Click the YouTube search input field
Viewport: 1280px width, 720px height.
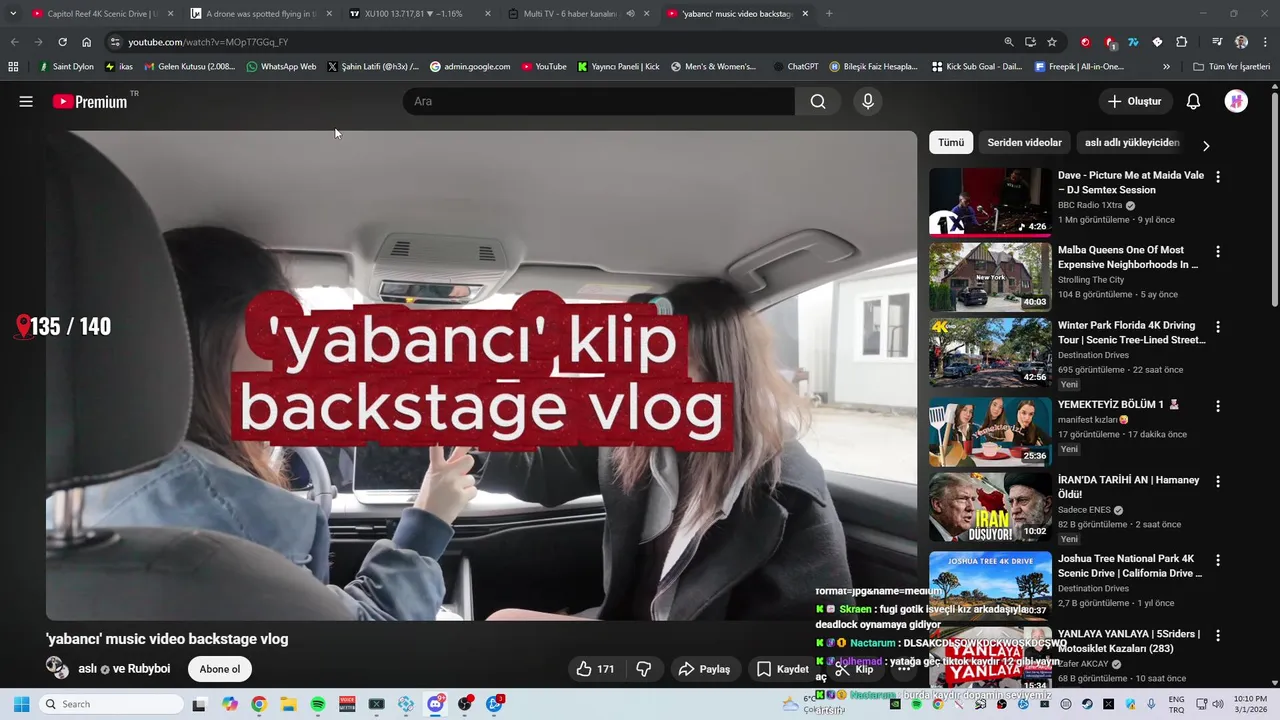pyautogui.click(x=599, y=101)
